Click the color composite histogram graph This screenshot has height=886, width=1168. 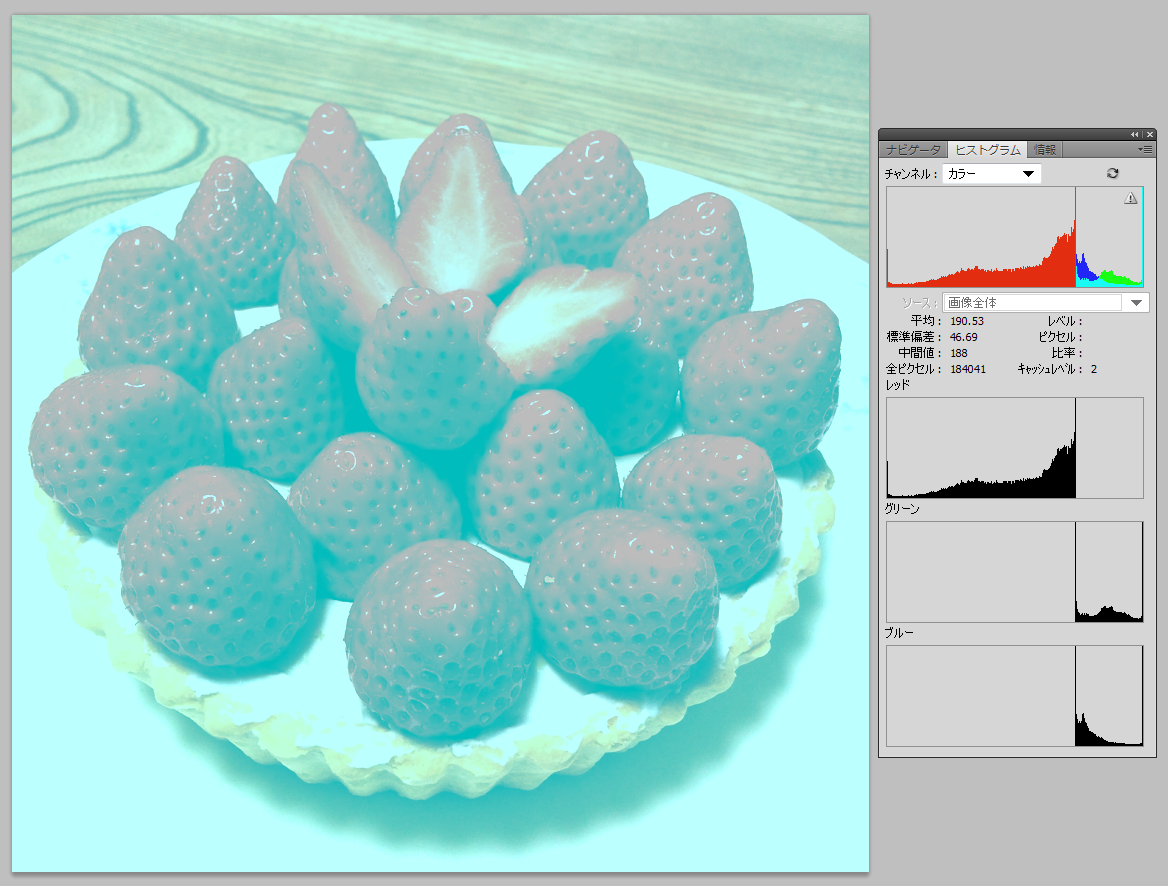(x=1015, y=237)
